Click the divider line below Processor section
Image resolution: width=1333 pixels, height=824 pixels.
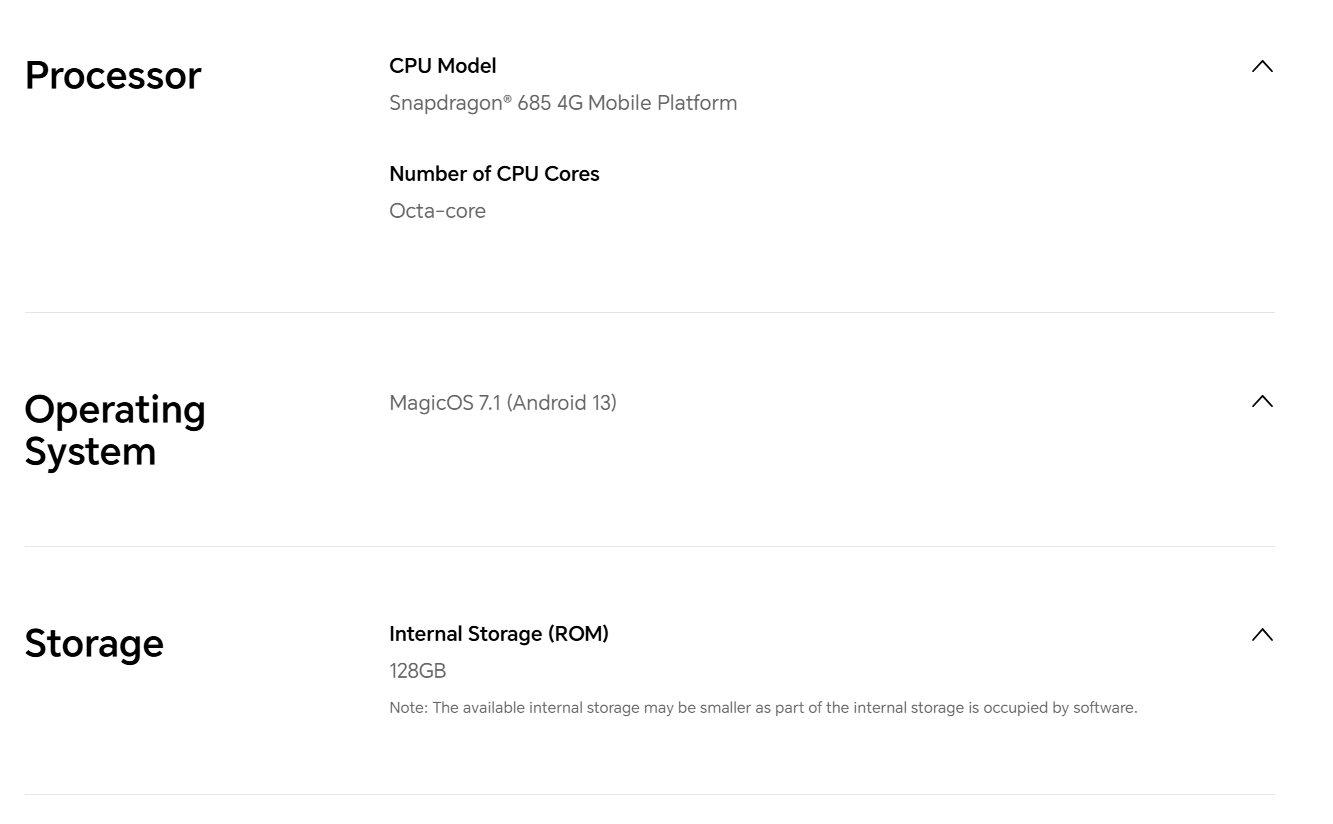click(649, 313)
